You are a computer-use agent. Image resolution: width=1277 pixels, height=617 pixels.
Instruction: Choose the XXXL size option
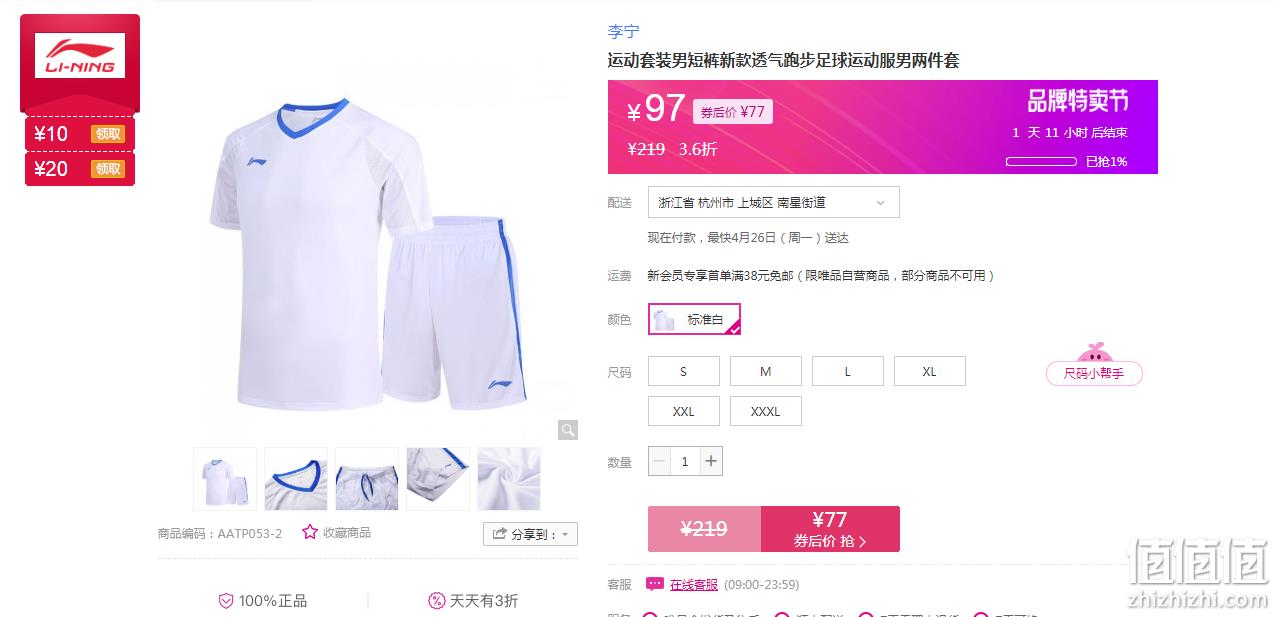[766, 411]
